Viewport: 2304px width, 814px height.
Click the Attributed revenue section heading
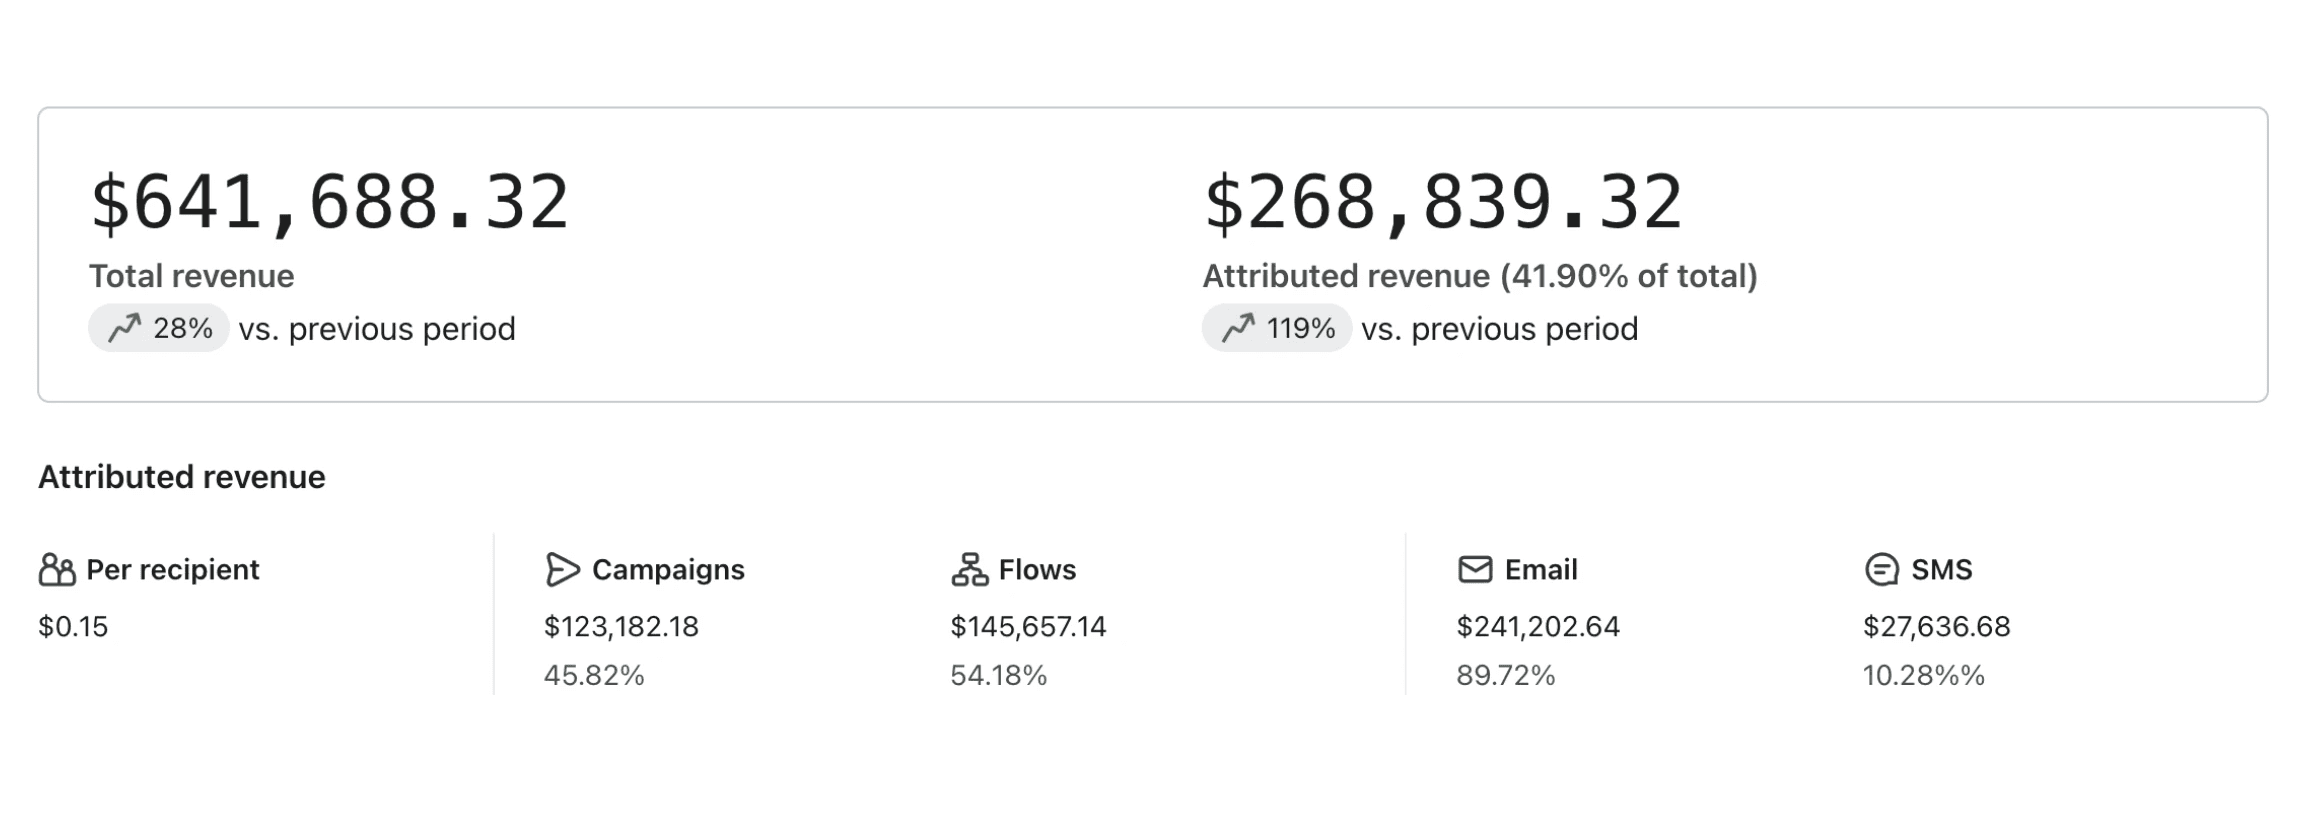click(x=182, y=477)
